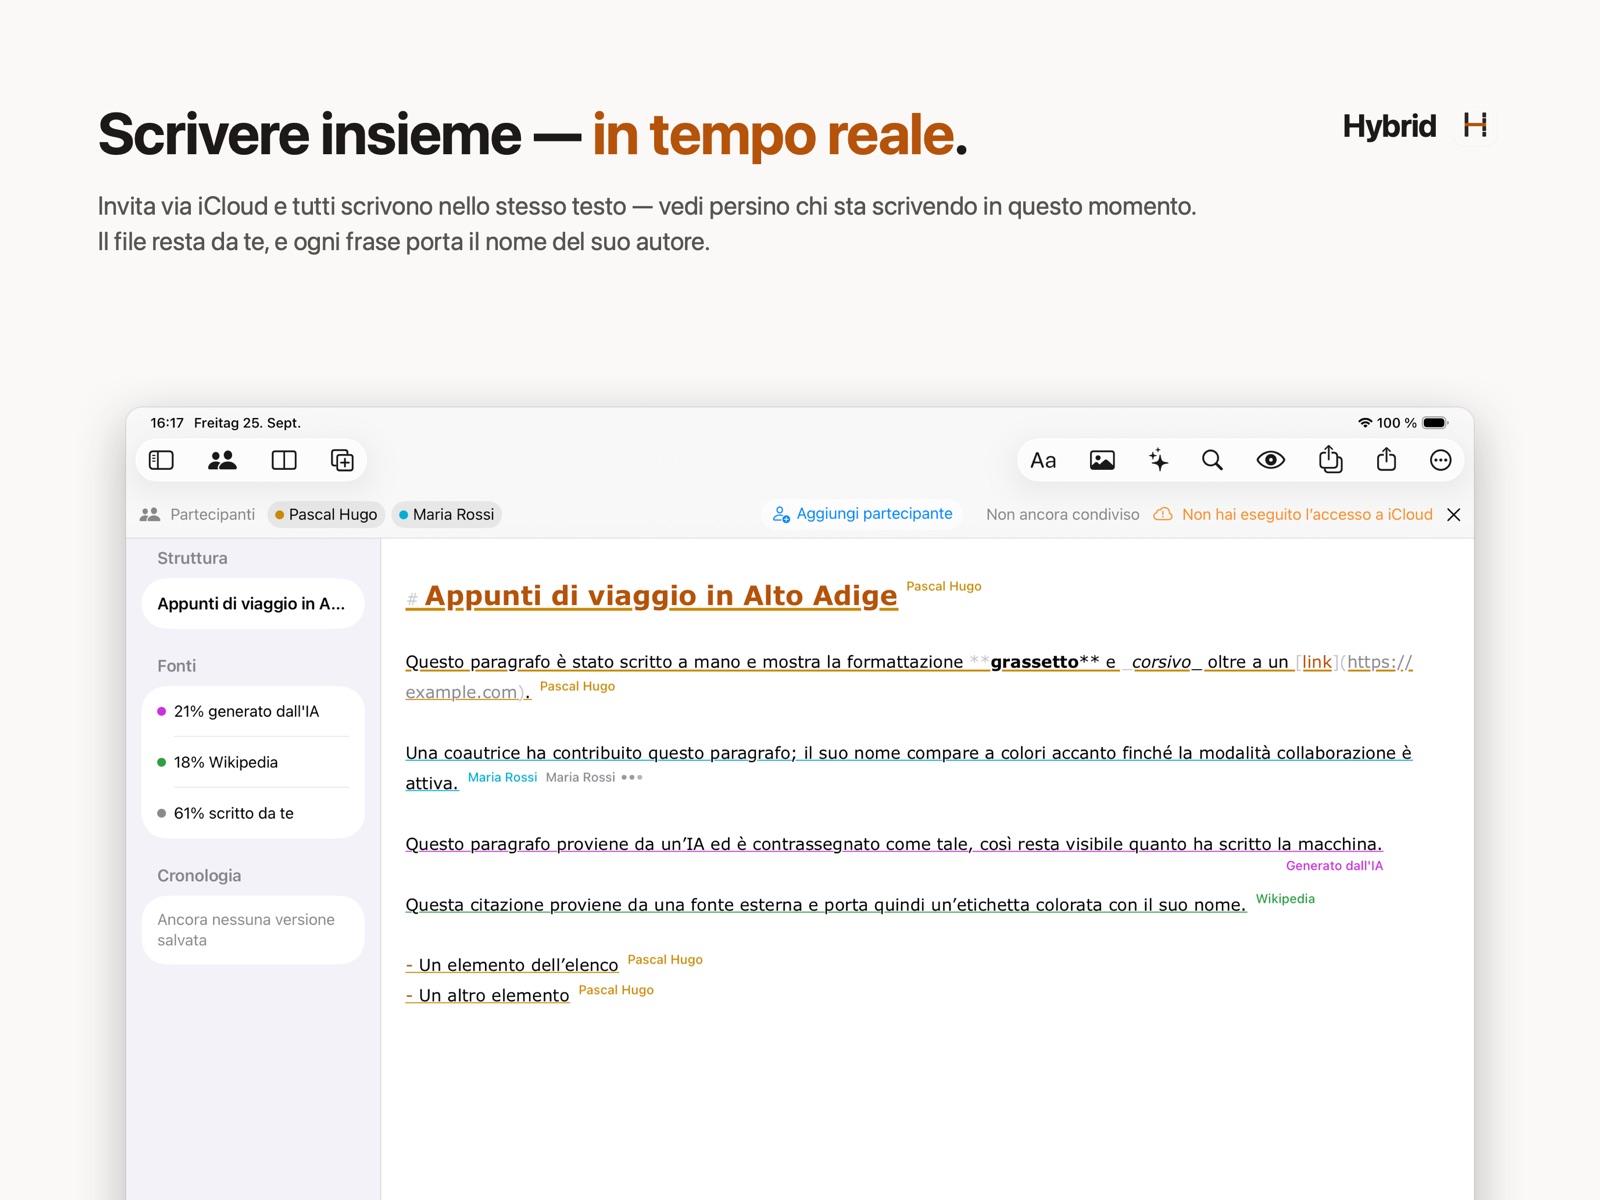Select participant chip Maria Rossi
This screenshot has height=1200, width=1600.
click(446, 514)
